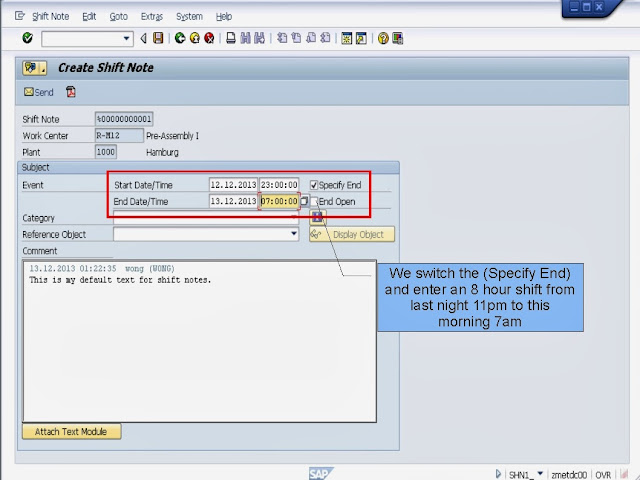Viewport: 640px width, 480px height.
Task: Open the Edit menu
Action: [89, 16]
